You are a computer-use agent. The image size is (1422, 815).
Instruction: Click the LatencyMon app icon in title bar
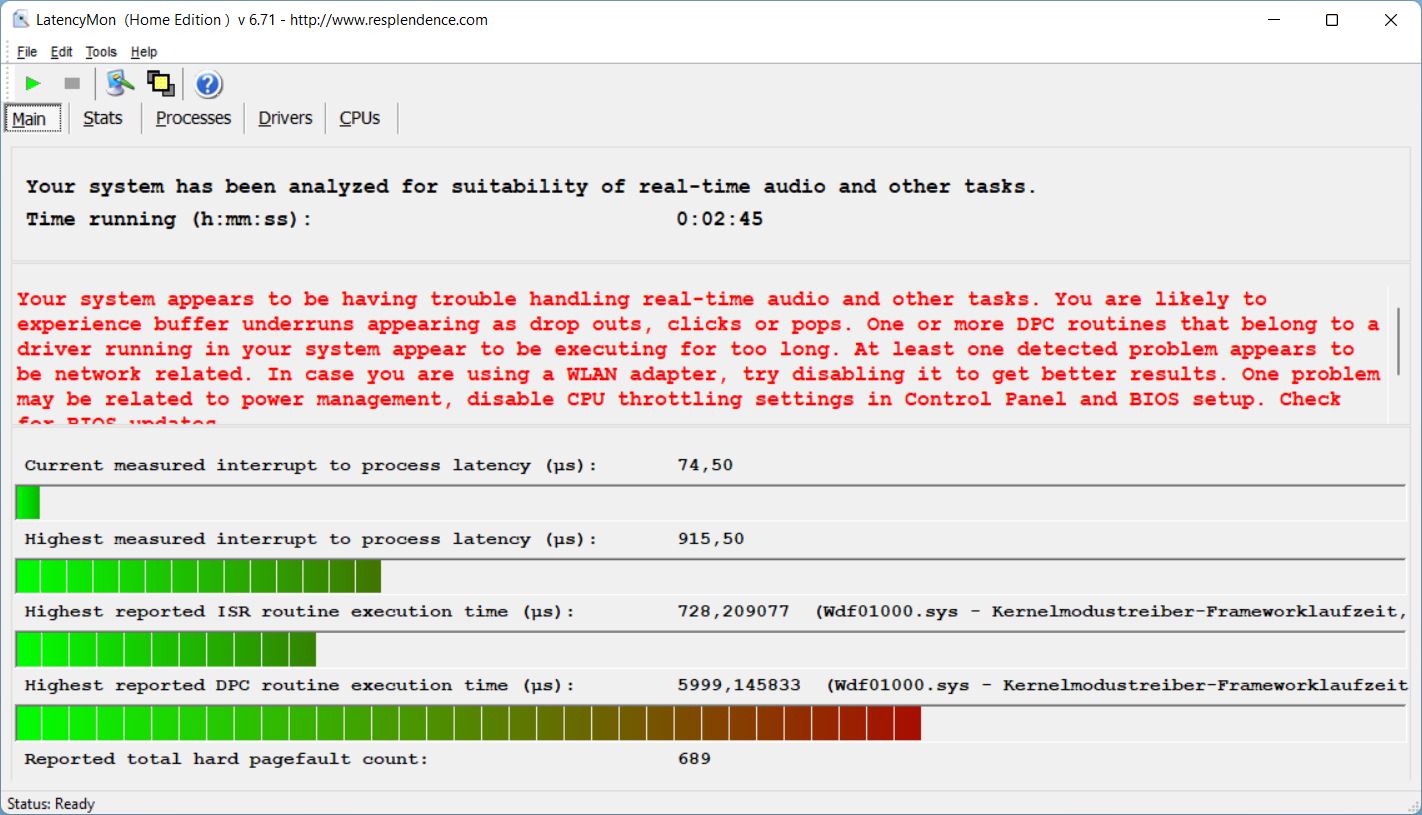coord(19,20)
